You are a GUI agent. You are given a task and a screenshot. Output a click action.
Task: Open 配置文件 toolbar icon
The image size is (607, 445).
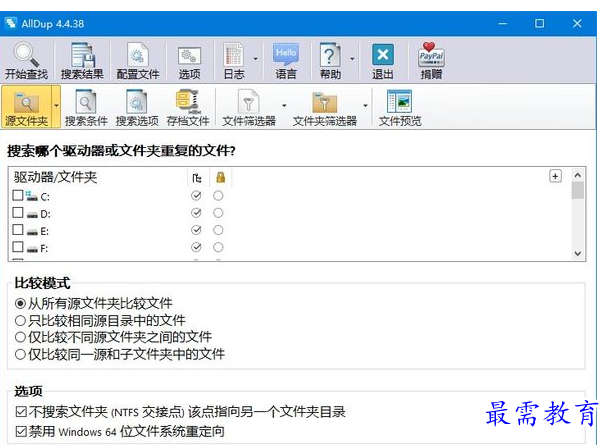pyautogui.click(x=138, y=55)
